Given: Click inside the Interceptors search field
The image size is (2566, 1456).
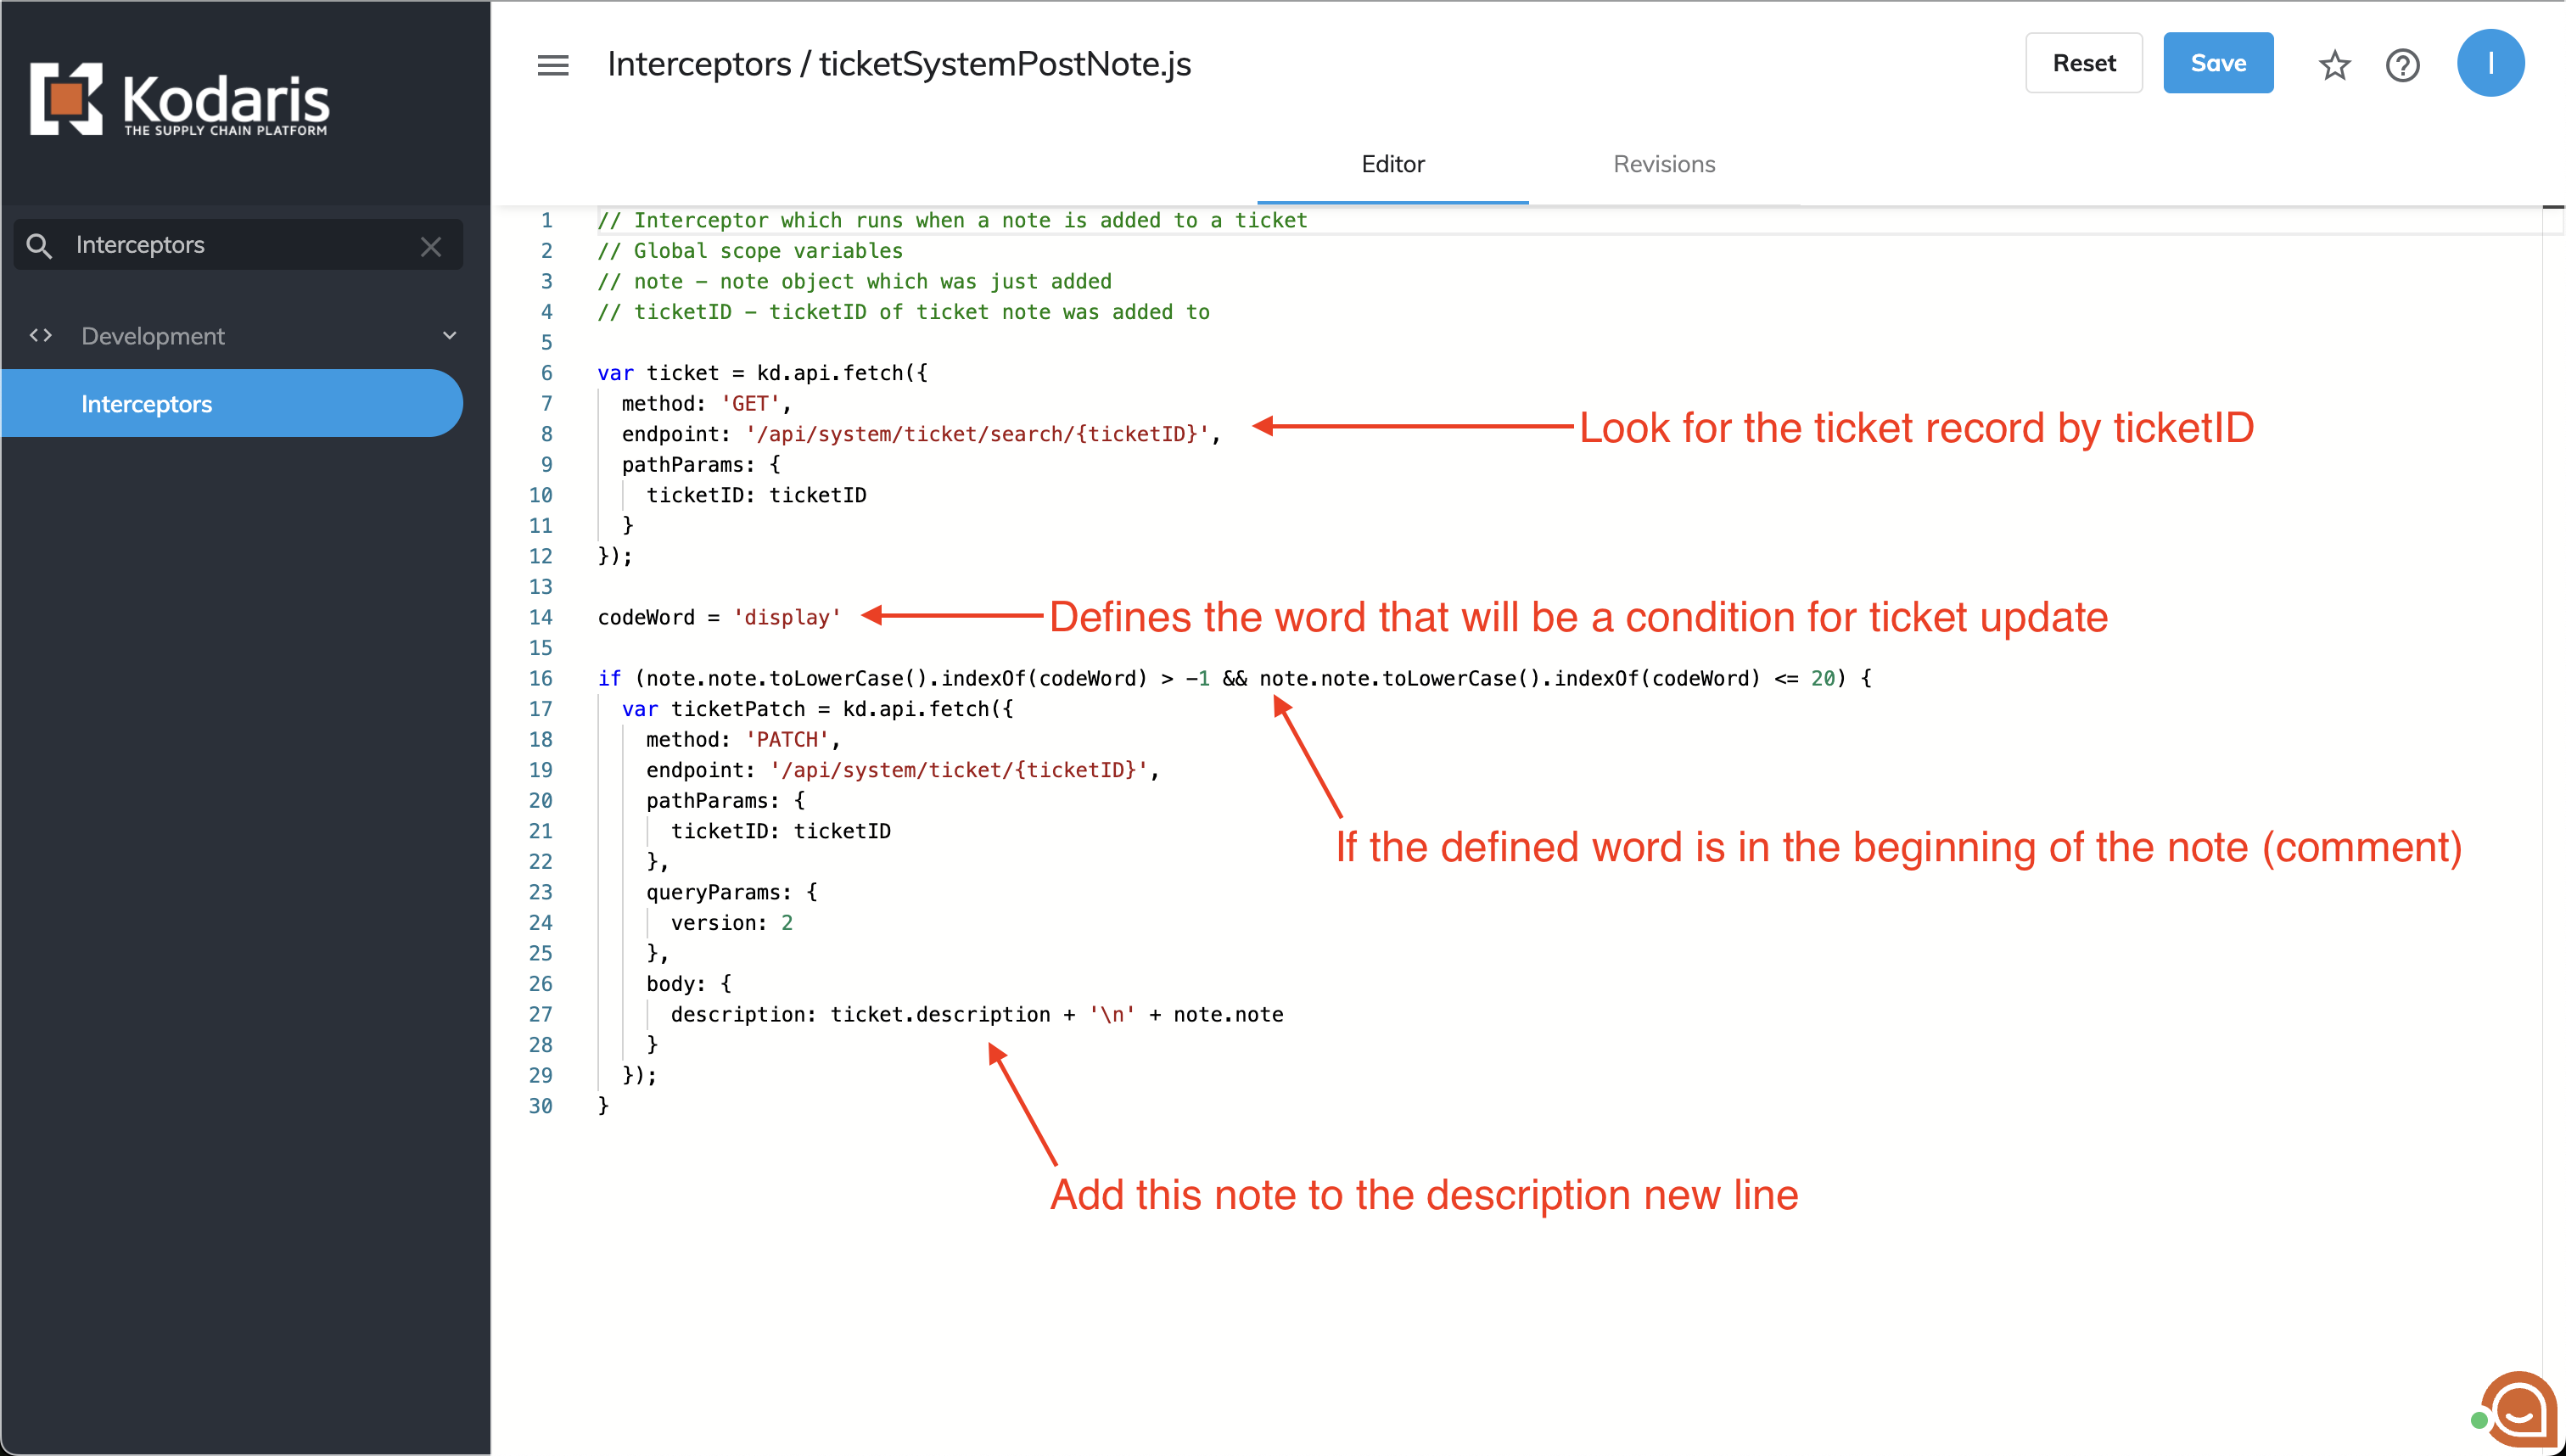Looking at the screenshot, I should pyautogui.click(x=240, y=245).
